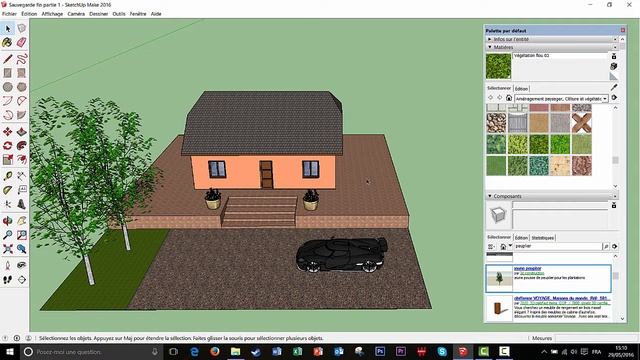The image size is (640, 360).
Task: Pick the Polygon tool
Action: point(22,87)
